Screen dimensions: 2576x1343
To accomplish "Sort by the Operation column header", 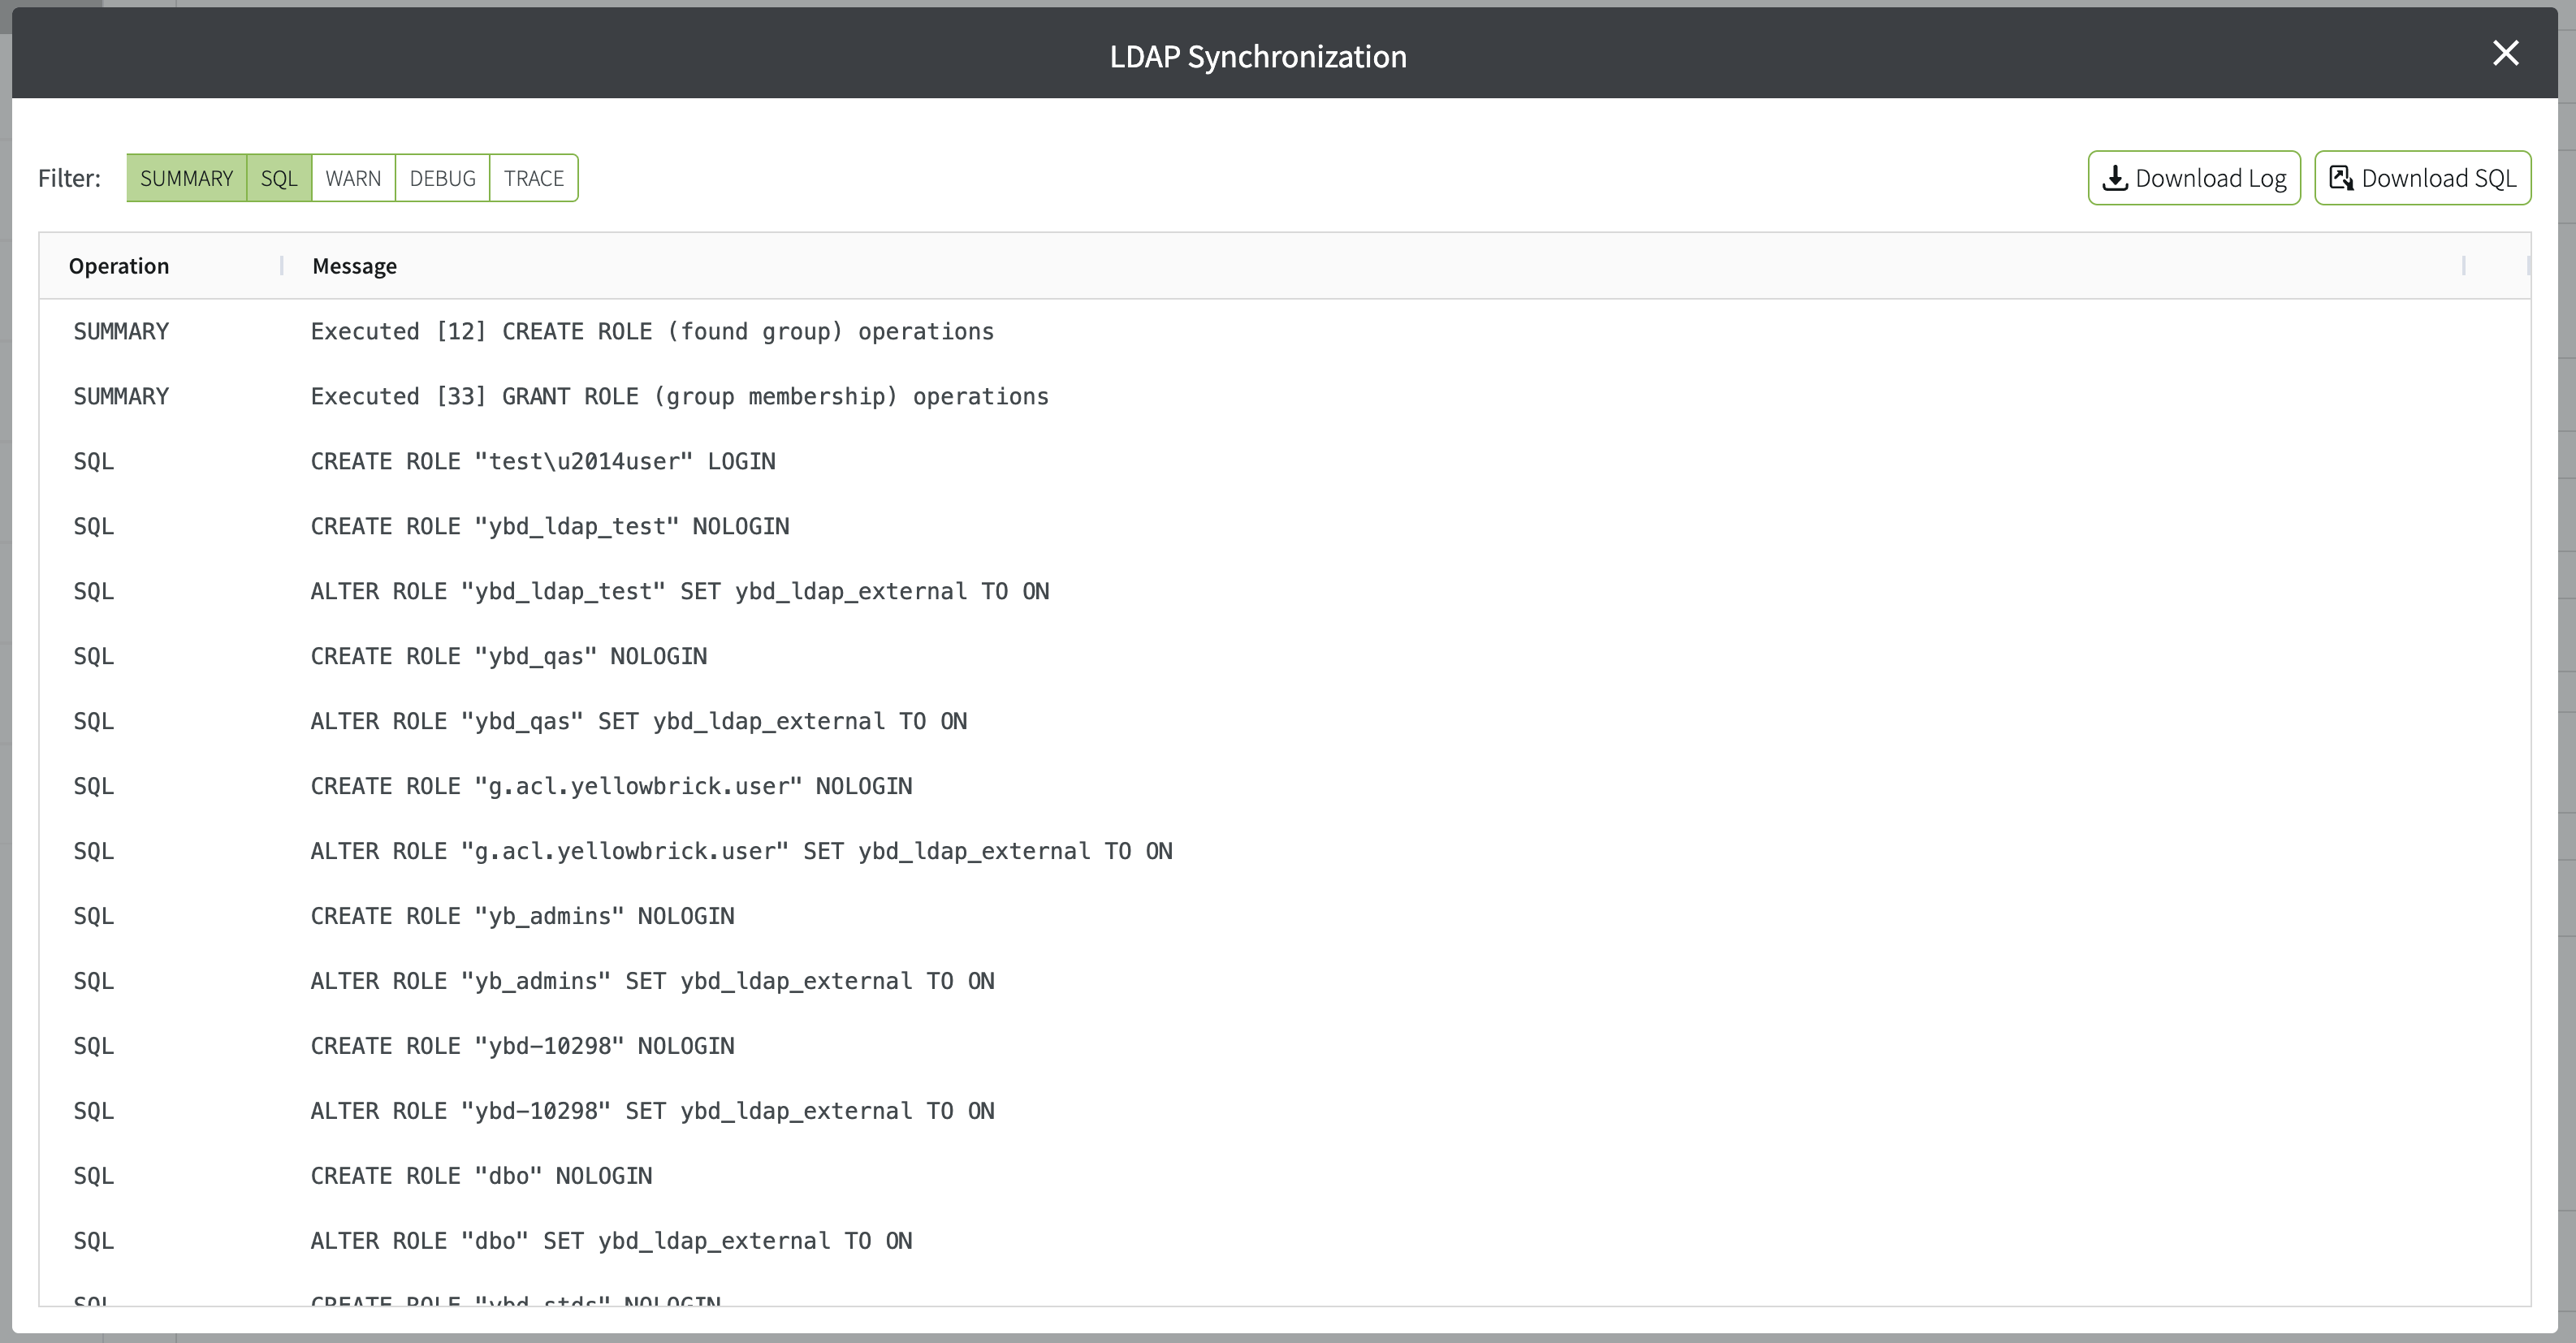I will 119,266.
